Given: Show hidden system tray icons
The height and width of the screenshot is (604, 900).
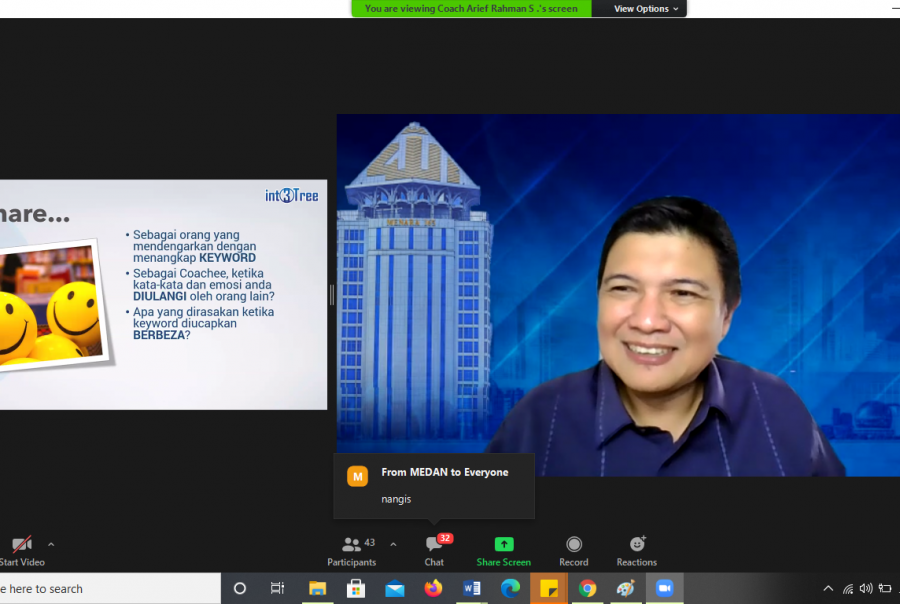Looking at the screenshot, I should pyautogui.click(x=828, y=589).
